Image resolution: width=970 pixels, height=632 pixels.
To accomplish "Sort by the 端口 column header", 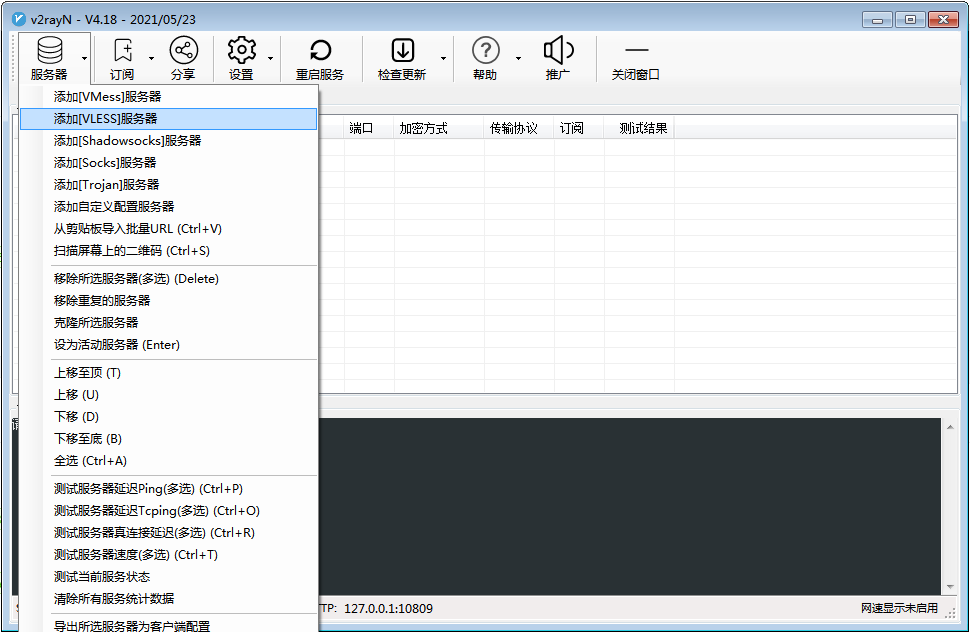I will coord(369,128).
